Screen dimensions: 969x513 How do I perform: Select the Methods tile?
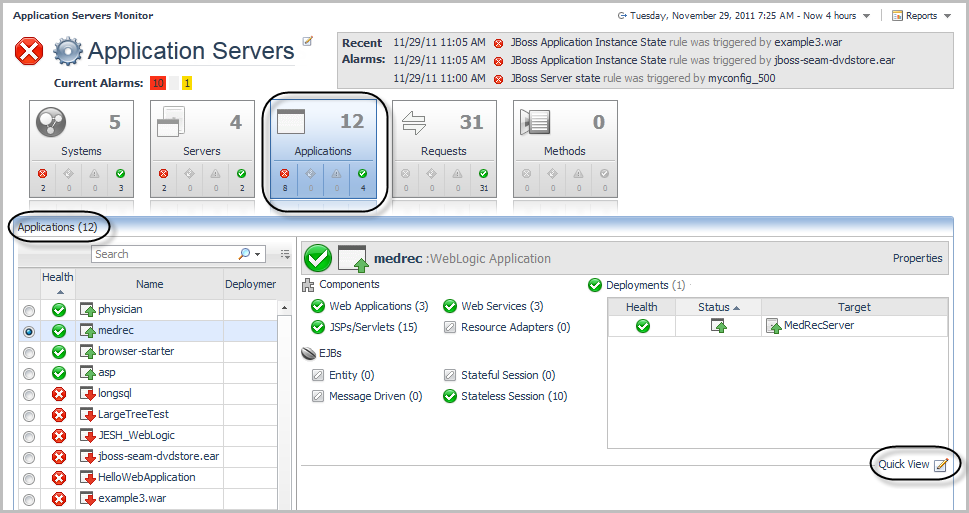pyautogui.click(x=565, y=149)
